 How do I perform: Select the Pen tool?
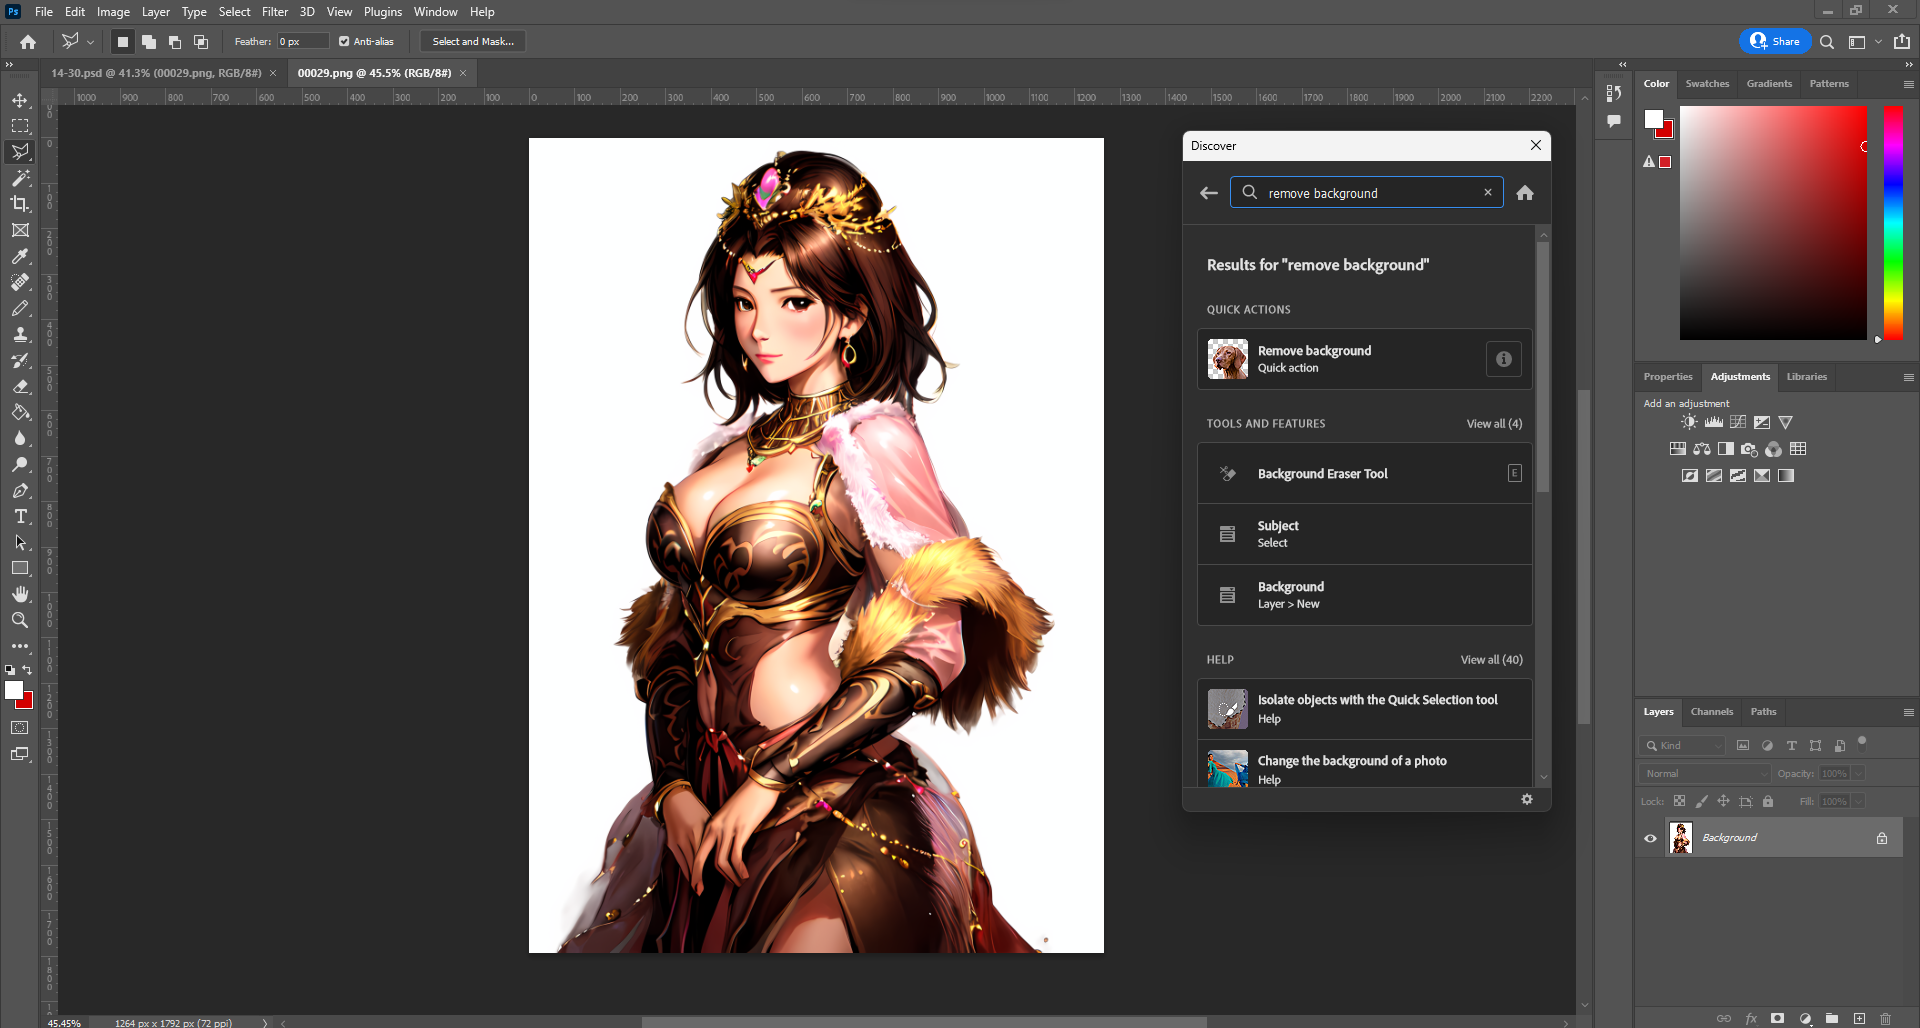20,490
